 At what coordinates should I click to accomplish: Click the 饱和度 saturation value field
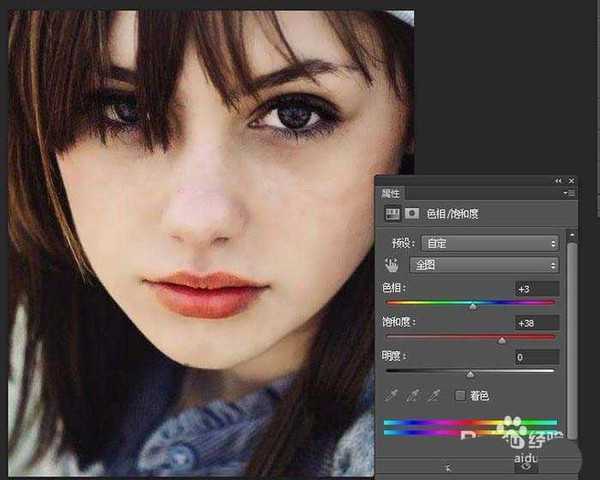(x=535, y=323)
